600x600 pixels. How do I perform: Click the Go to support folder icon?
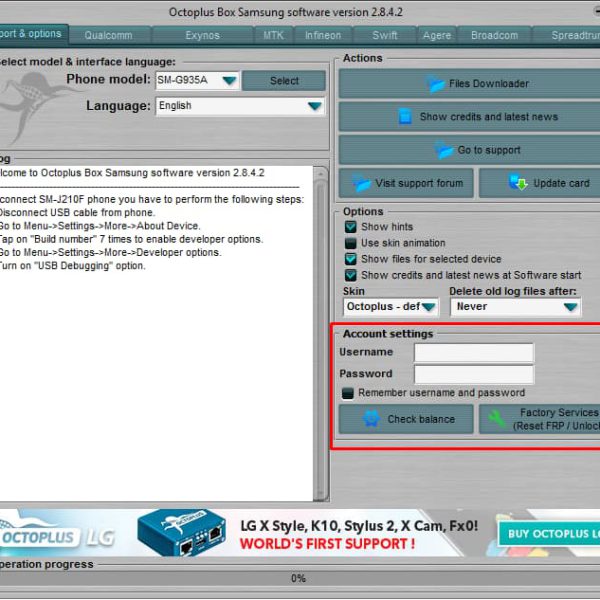point(444,151)
